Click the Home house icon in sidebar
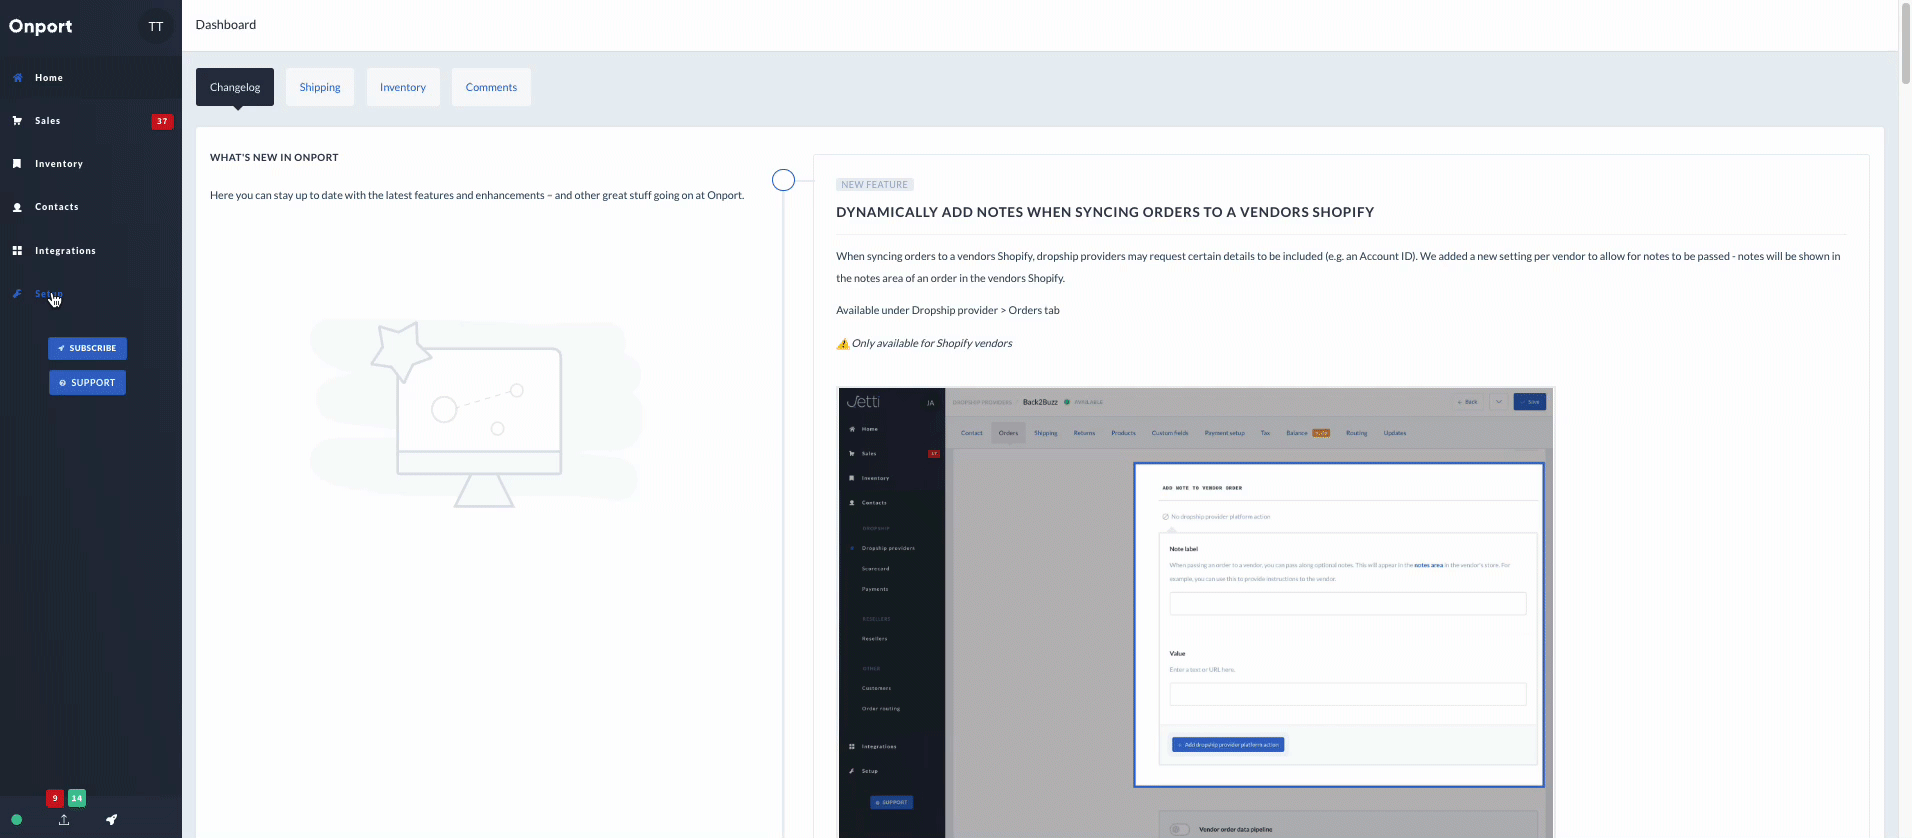This screenshot has height=838, width=1912. coord(17,77)
